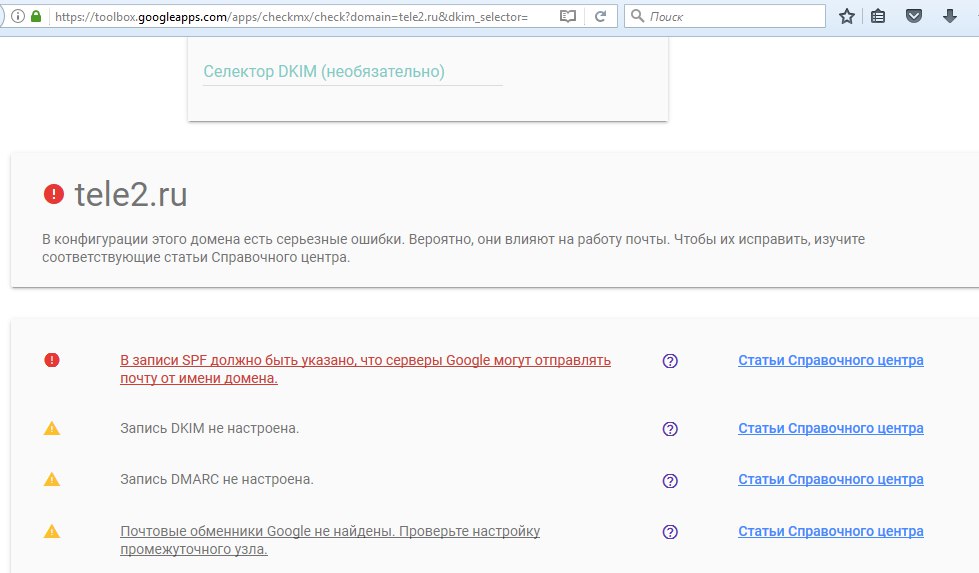Click the yellow warning icon on DMARC row
Image resolution: width=979 pixels, height=573 pixels.
52,479
